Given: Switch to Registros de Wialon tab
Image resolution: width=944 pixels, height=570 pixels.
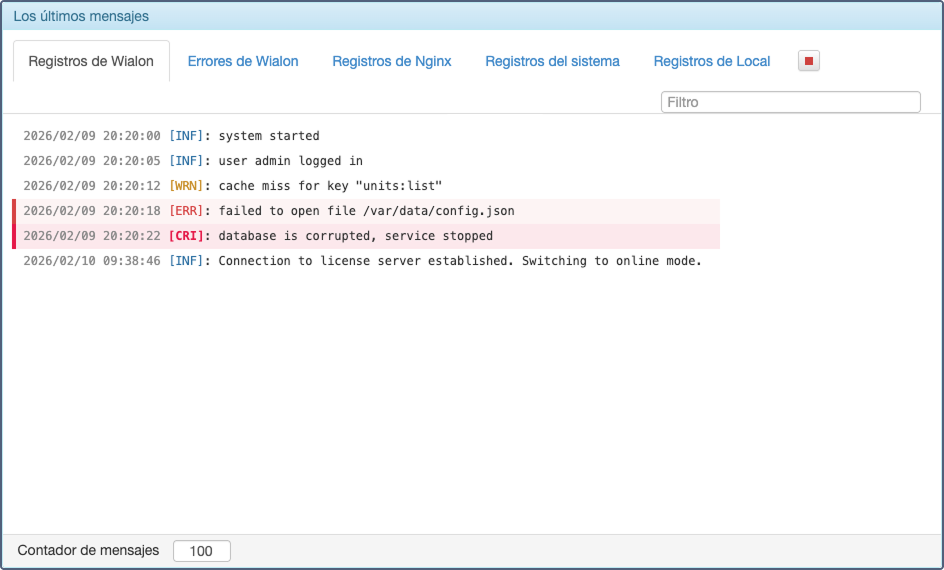Looking at the screenshot, I should (x=91, y=61).
